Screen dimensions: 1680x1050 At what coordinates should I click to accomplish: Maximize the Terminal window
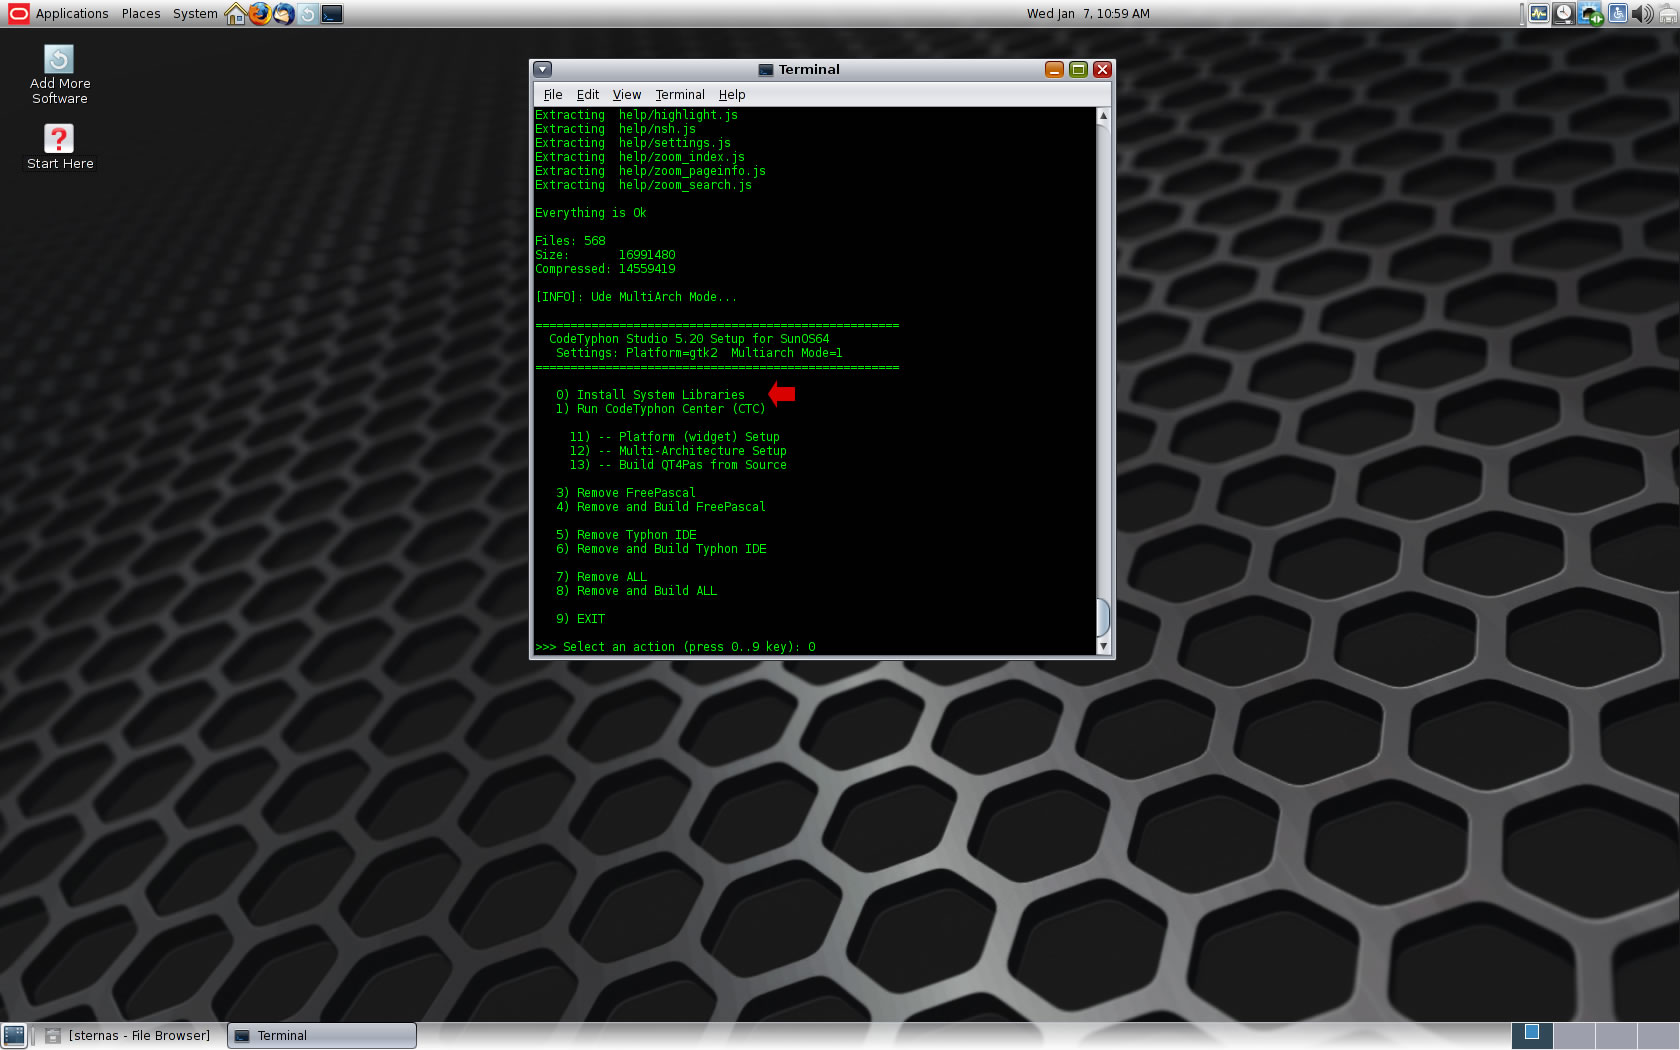[x=1078, y=69]
